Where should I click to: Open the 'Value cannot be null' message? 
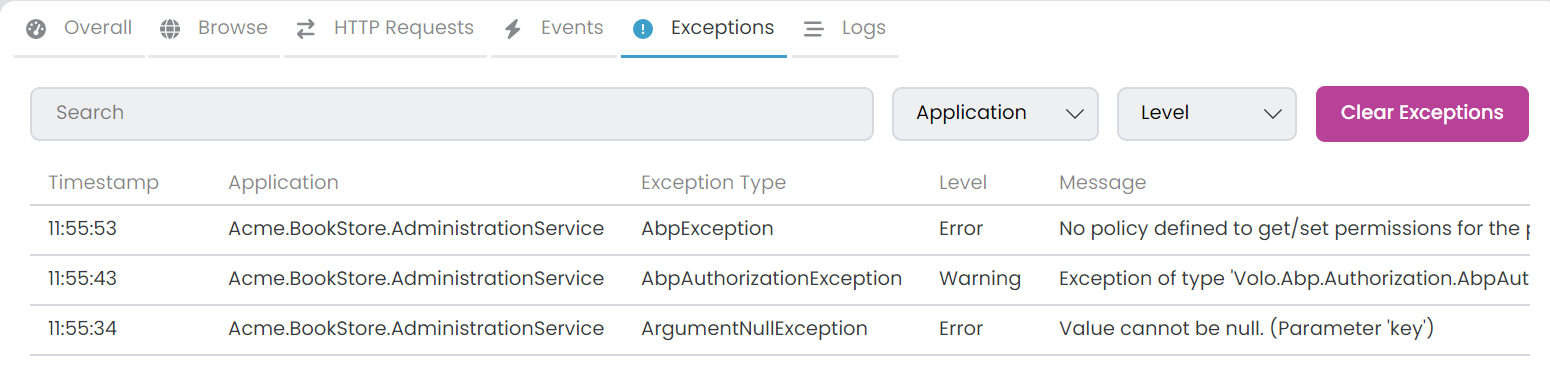1247,329
